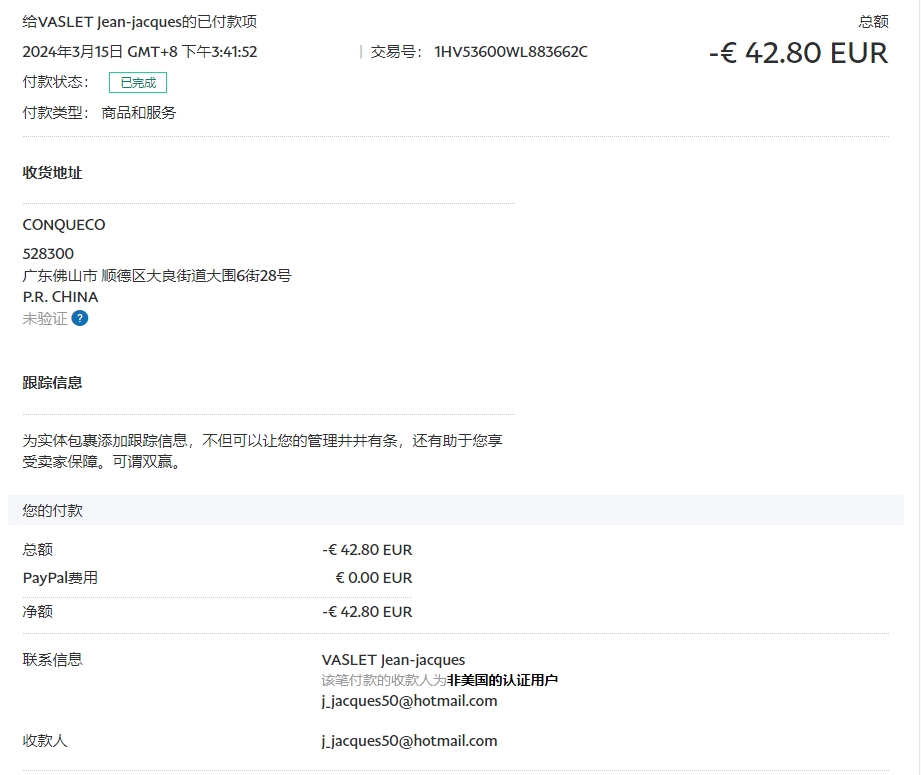921x775 pixels.
Task: Click the 跟踪信息 section heading
Action: (52, 383)
